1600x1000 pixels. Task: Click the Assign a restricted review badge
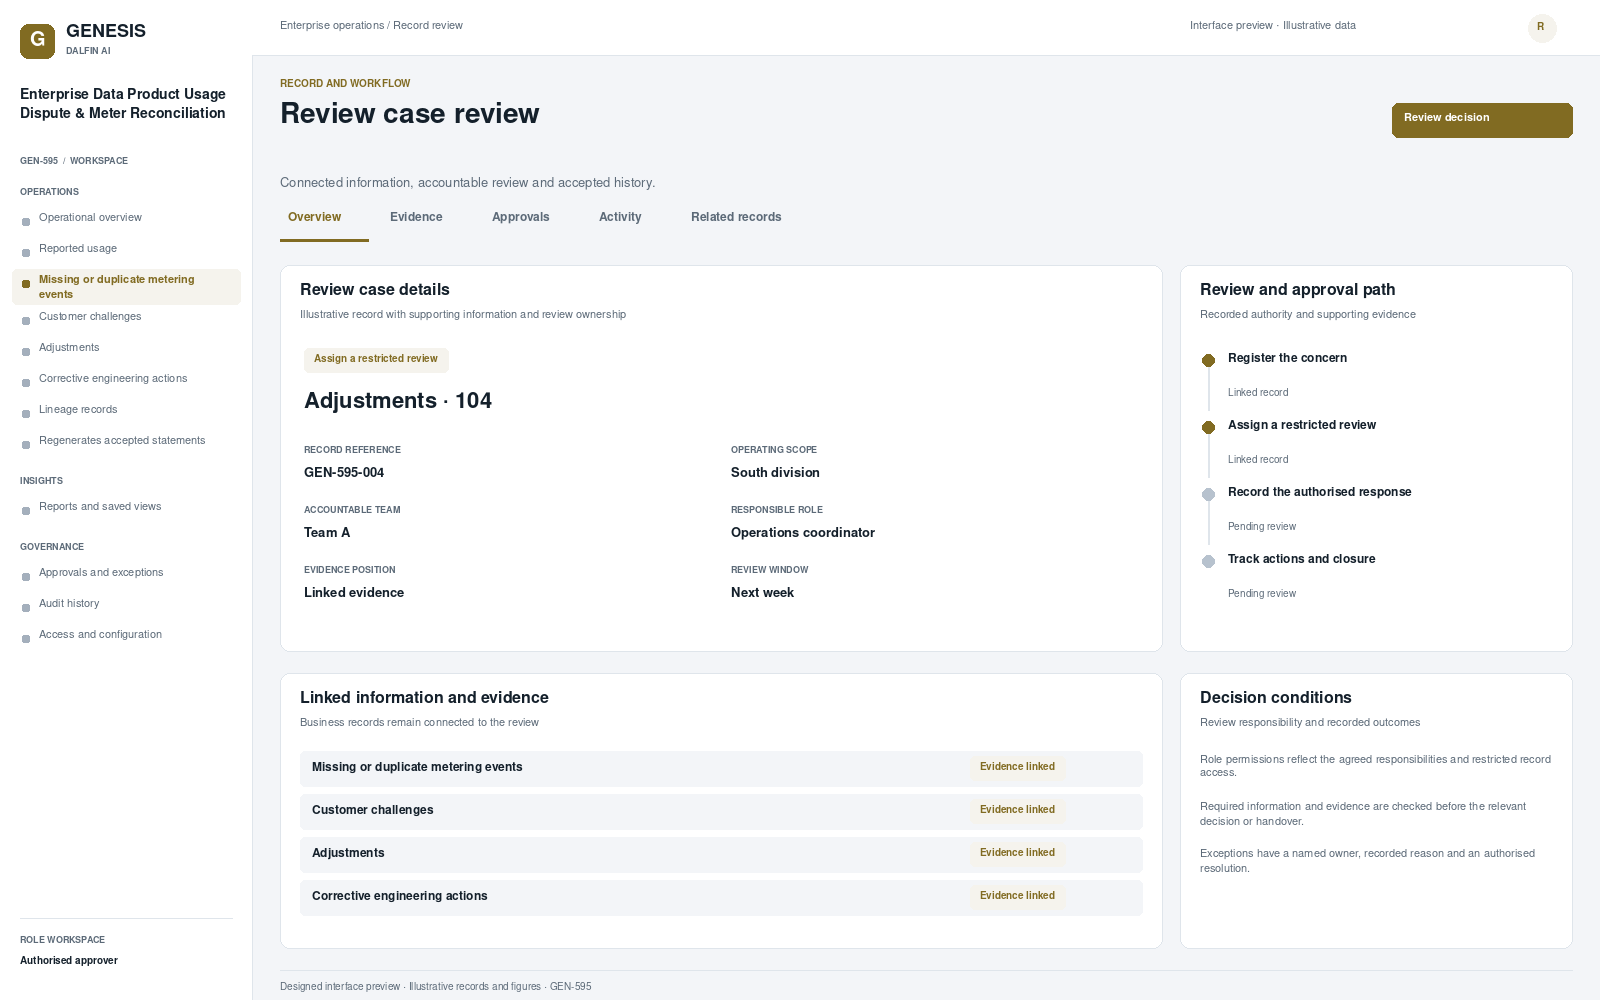376,359
